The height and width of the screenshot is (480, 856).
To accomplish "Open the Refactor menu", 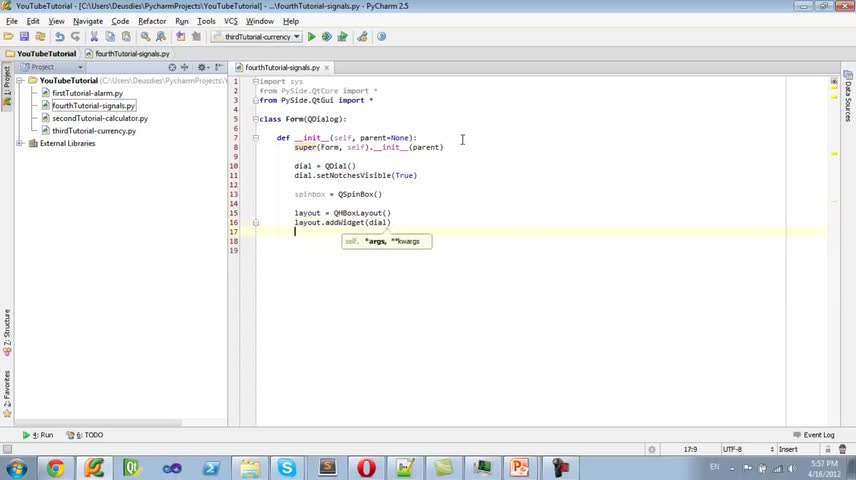I will 152,21.
